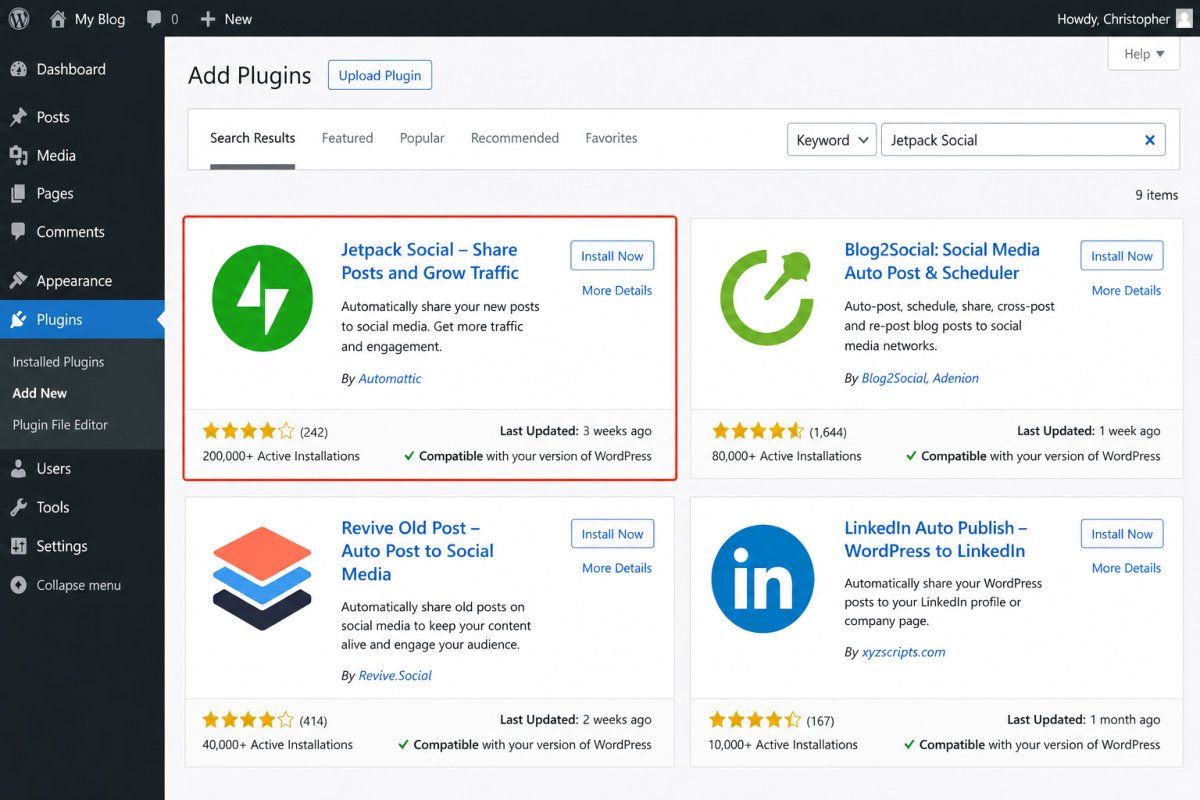Collapse the admin sidebar menu
1200x800 pixels.
[x=66, y=585]
